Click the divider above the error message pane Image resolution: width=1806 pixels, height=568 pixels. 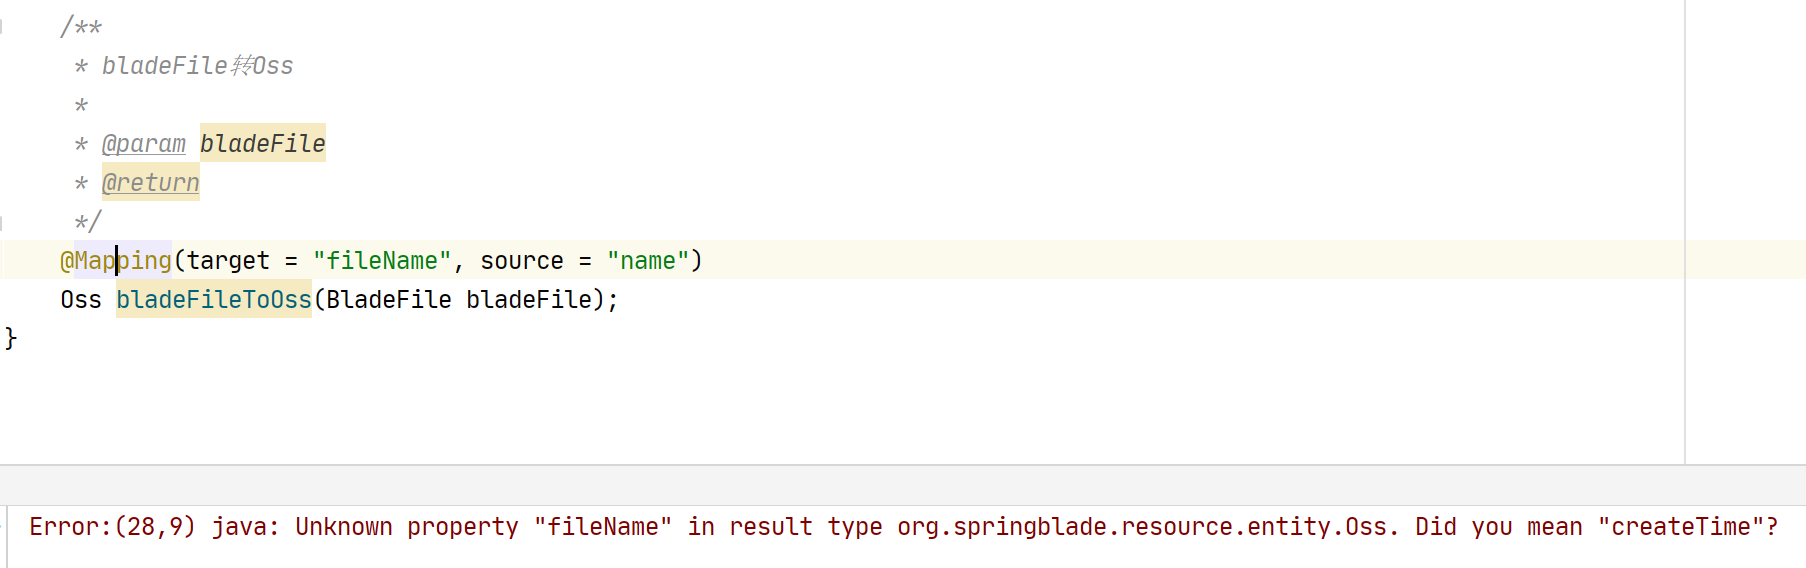coord(900,465)
